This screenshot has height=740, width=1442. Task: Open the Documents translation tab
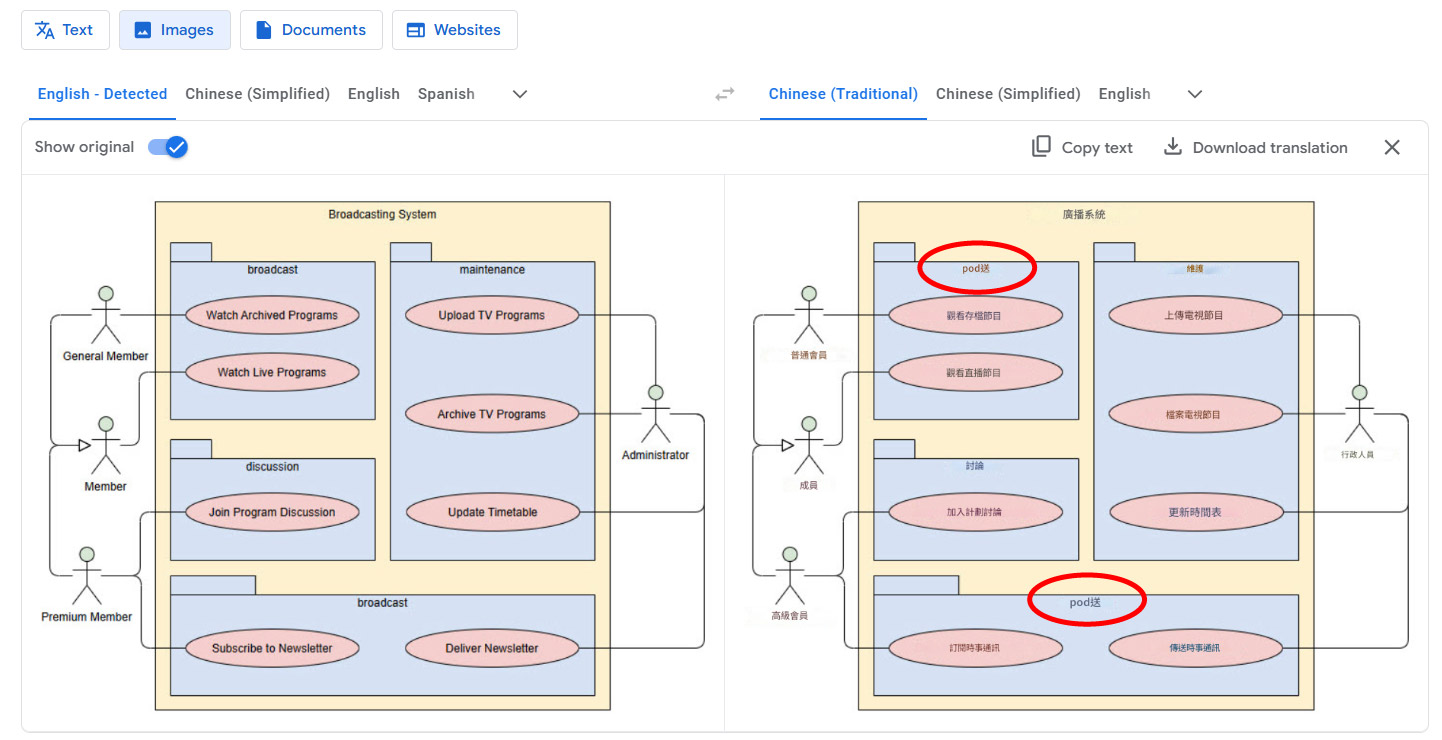(311, 30)
